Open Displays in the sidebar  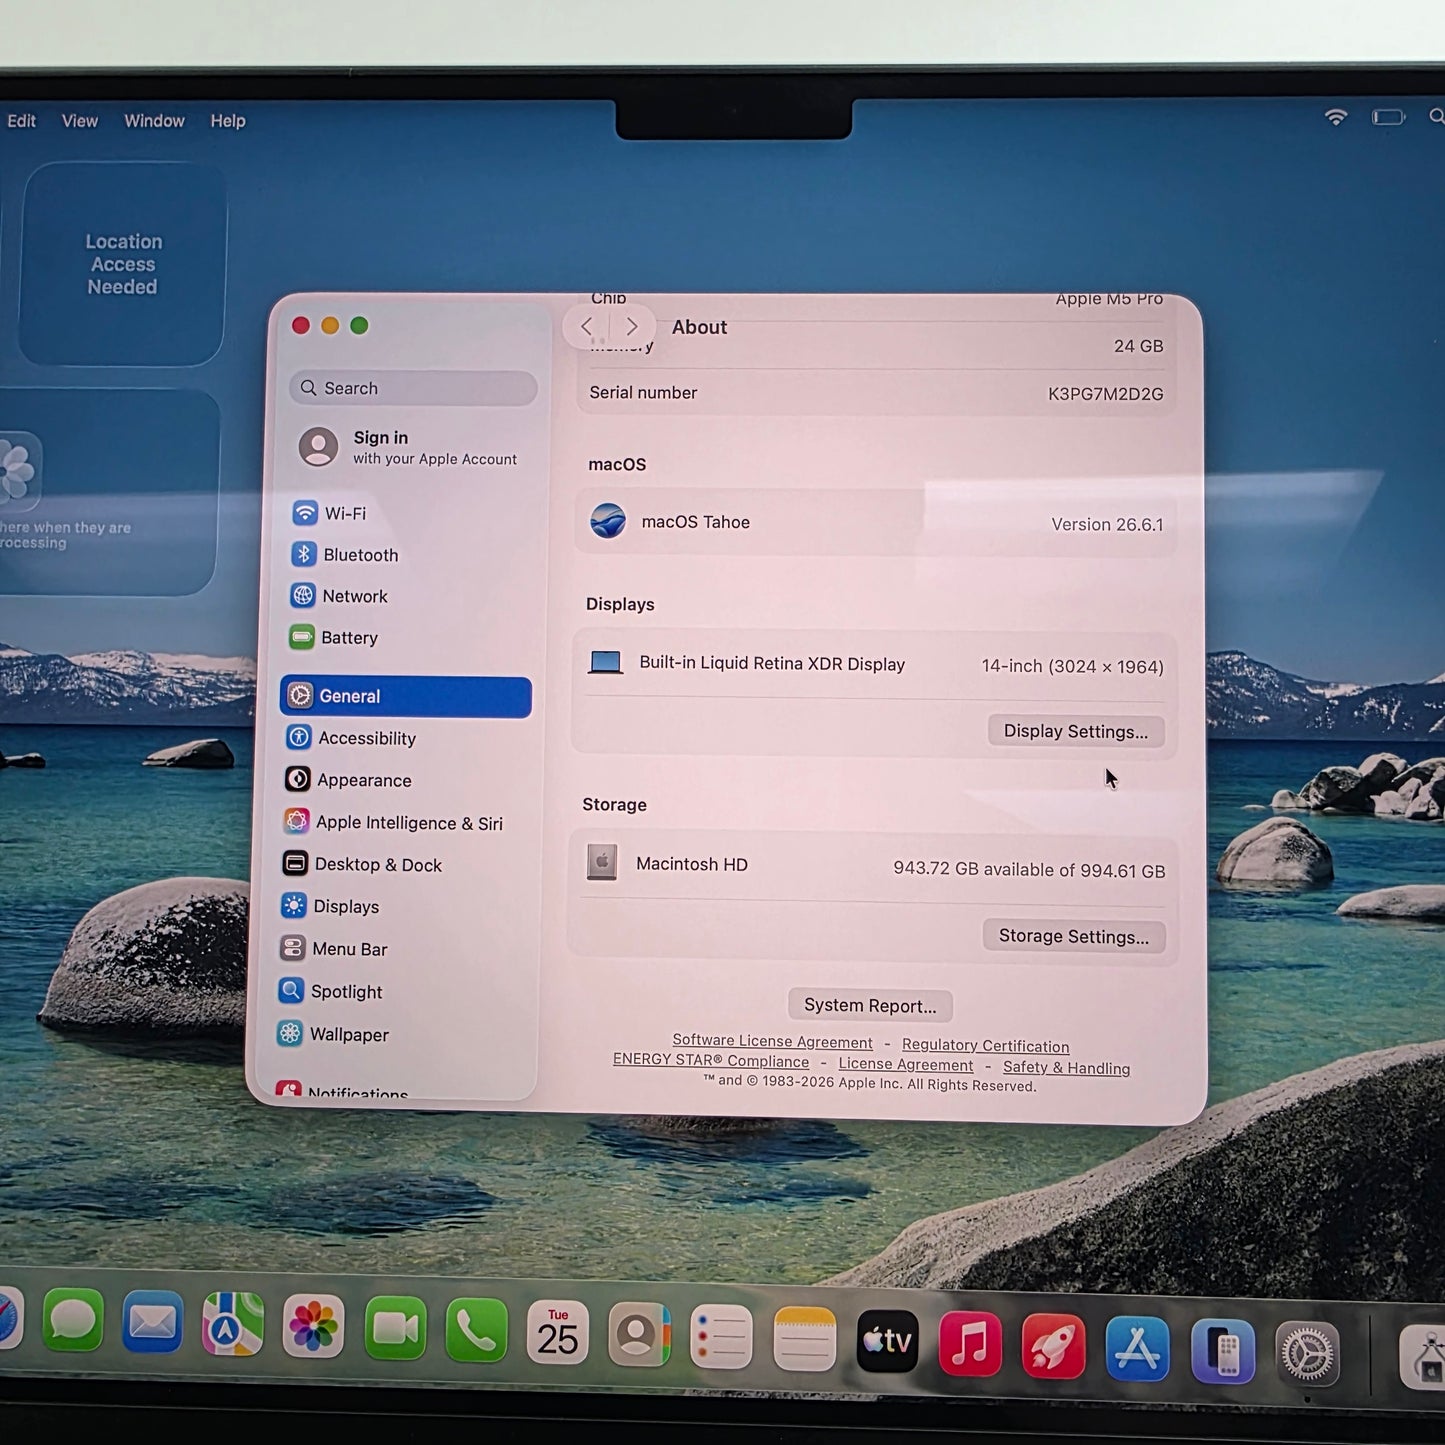click(403, 906)
